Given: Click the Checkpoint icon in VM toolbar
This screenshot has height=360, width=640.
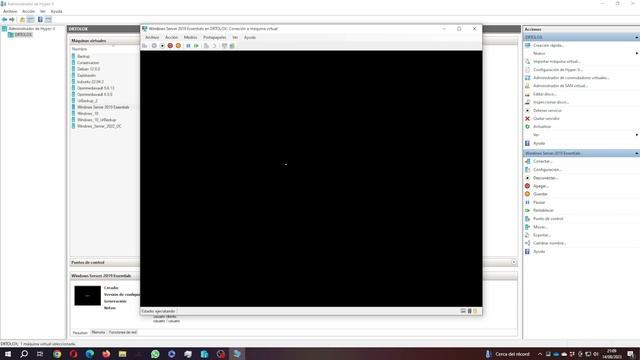Looking at the screenshot, I should [206, 46].
